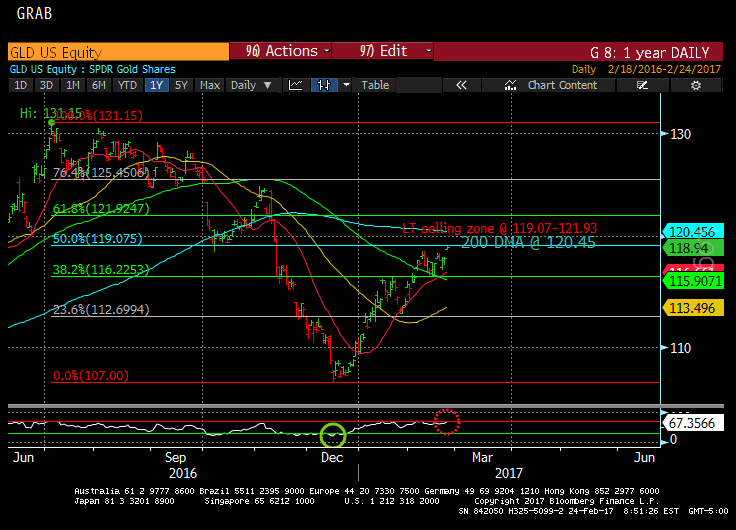Open the settings gear icon
This screenshot has height=530, width=736.
tap(696, 85)
